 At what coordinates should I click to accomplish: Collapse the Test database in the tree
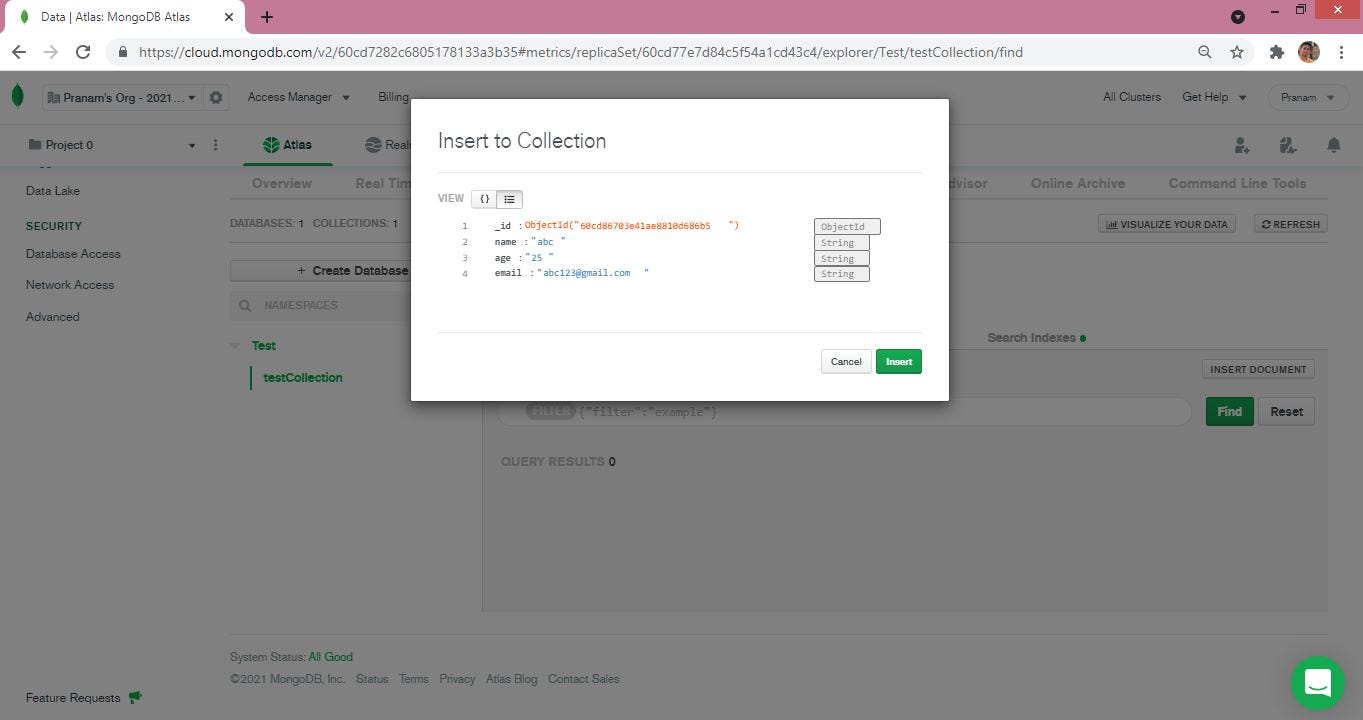pos(235,345)
